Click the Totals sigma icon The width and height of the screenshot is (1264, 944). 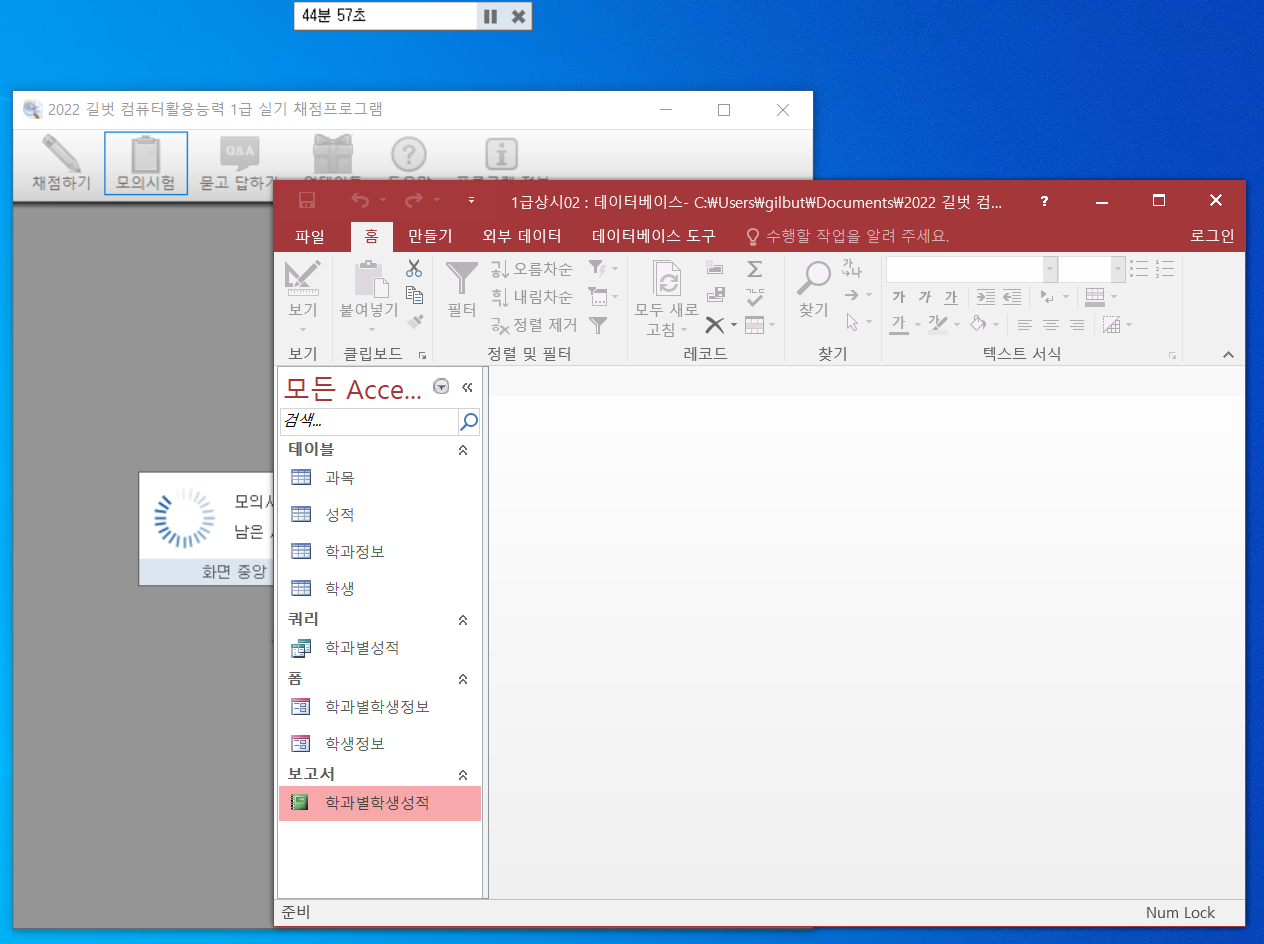pyautogui.click(x=754, y=269)
